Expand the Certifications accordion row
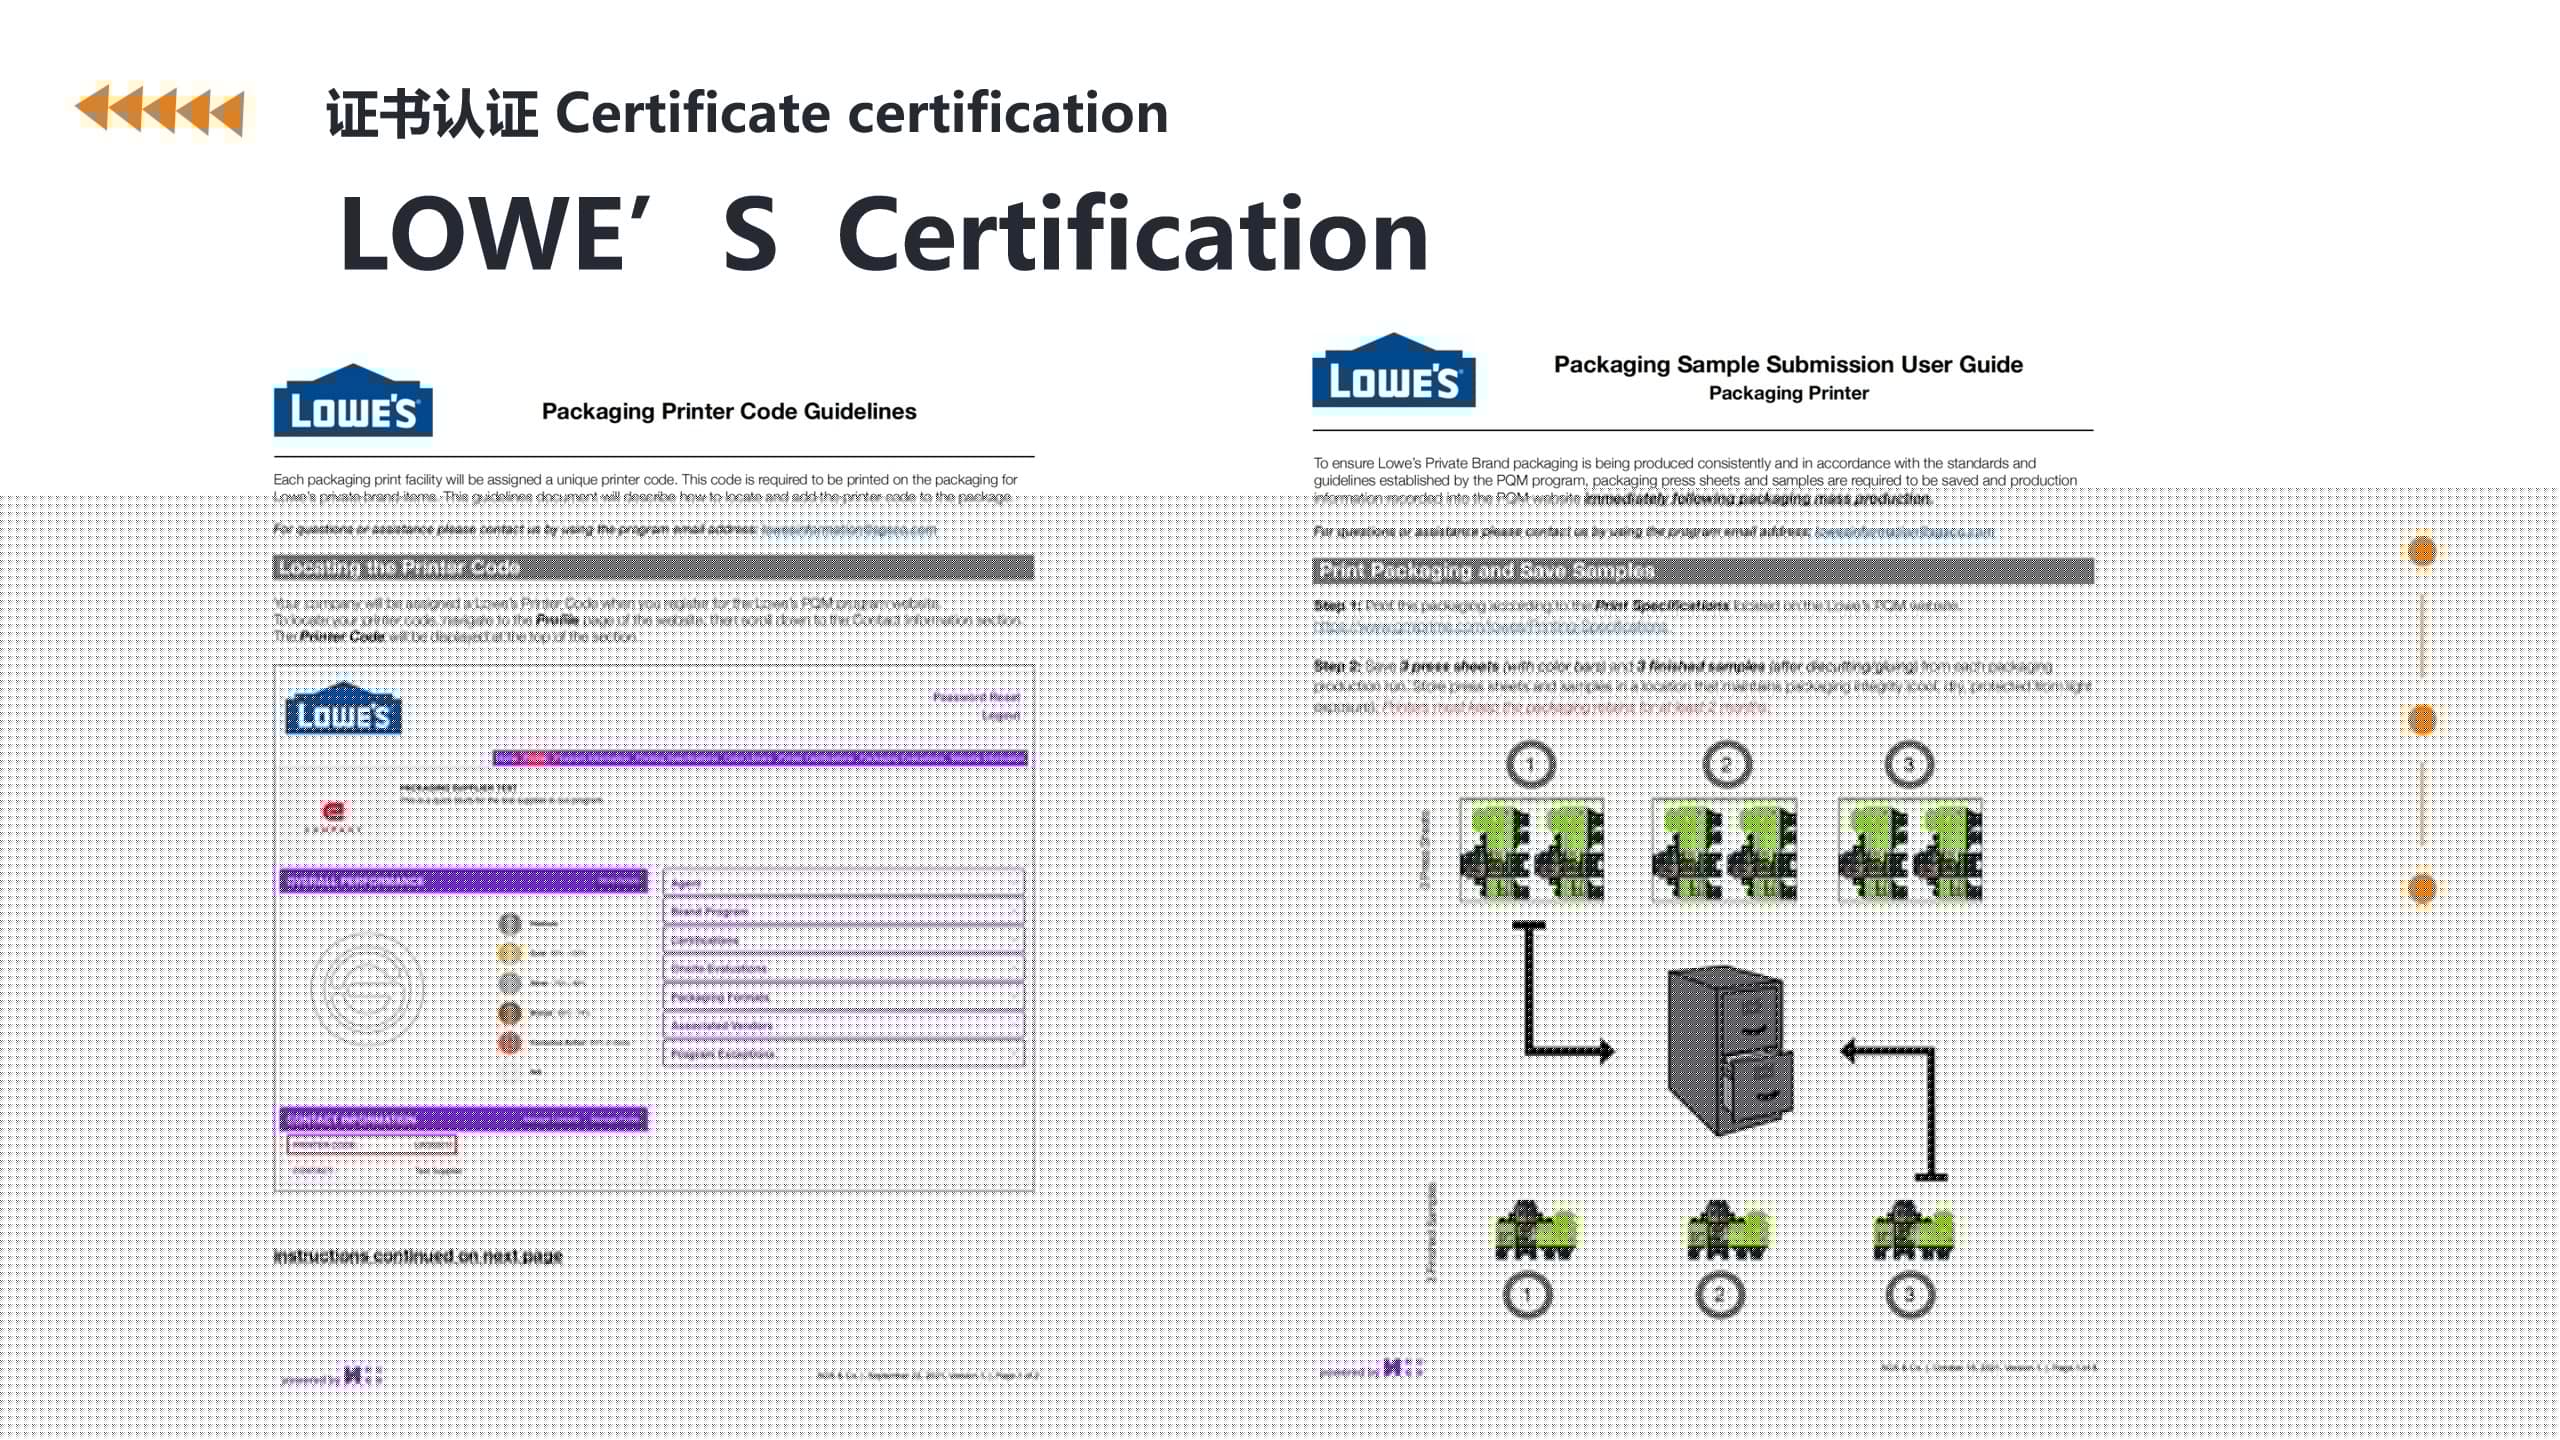Screen dimensions: 2560x1440 coord(842,940)
